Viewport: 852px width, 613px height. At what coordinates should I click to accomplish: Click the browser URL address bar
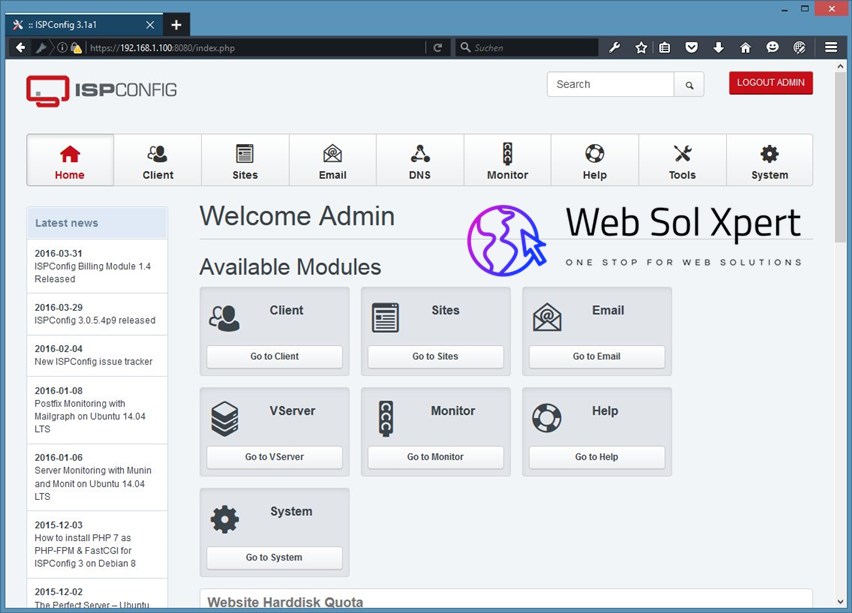[x=255, y=48]
